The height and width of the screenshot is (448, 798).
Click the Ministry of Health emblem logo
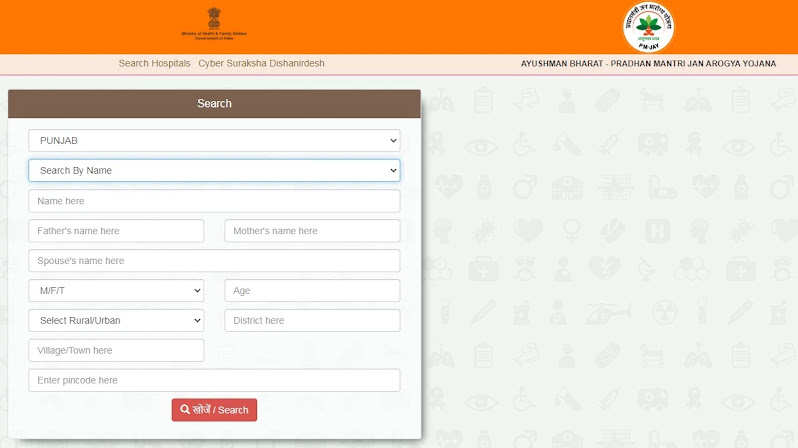point(214,23)
